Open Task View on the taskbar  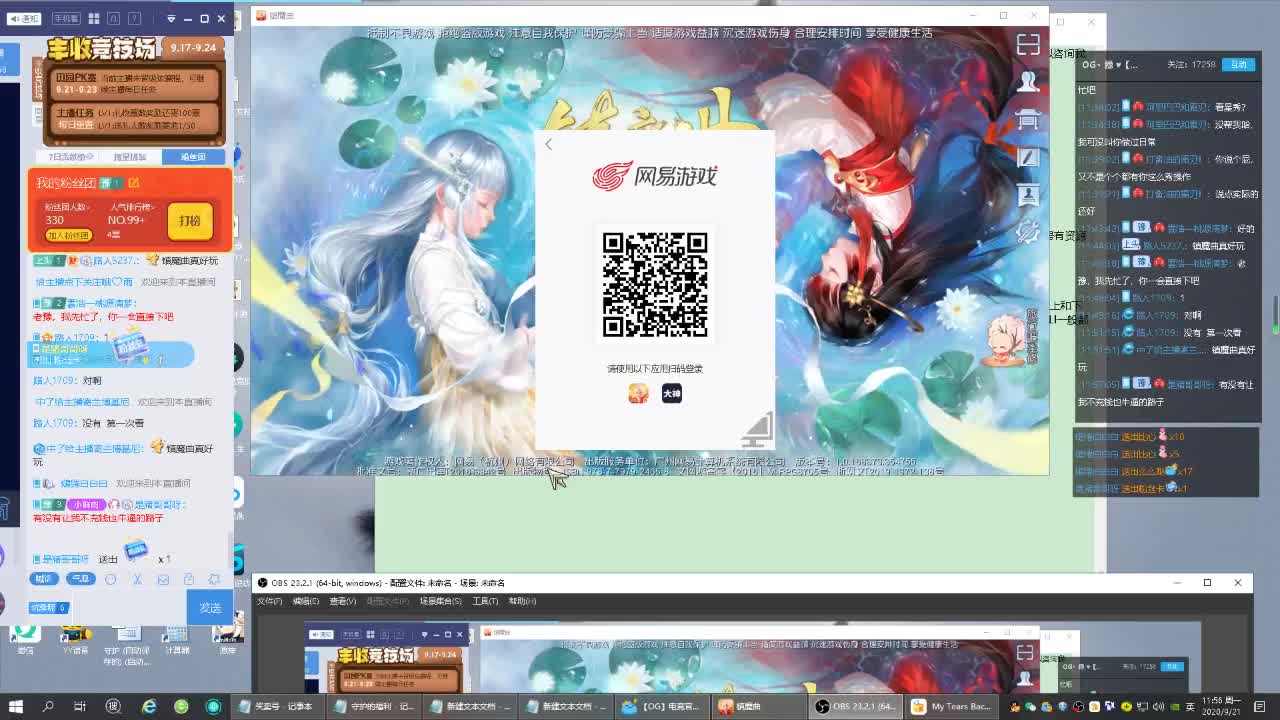tap(80, 706)
